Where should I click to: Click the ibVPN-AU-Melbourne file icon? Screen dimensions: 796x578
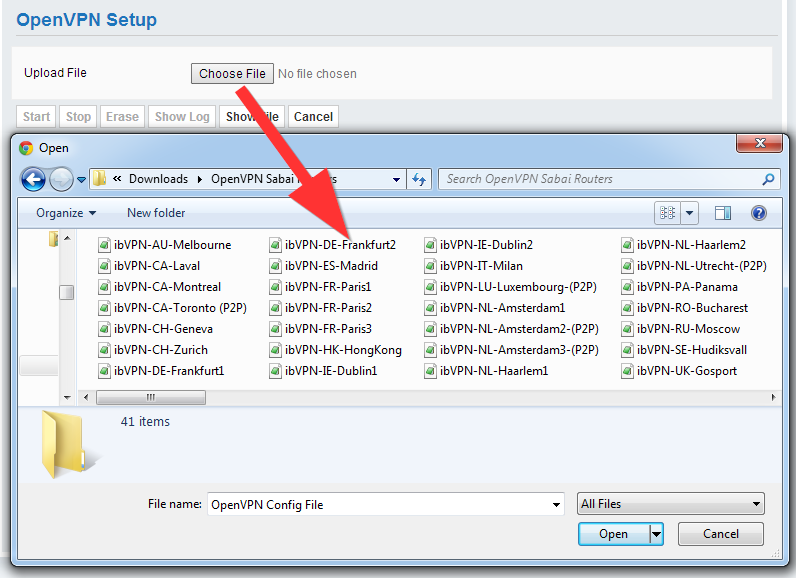(104, 245)
